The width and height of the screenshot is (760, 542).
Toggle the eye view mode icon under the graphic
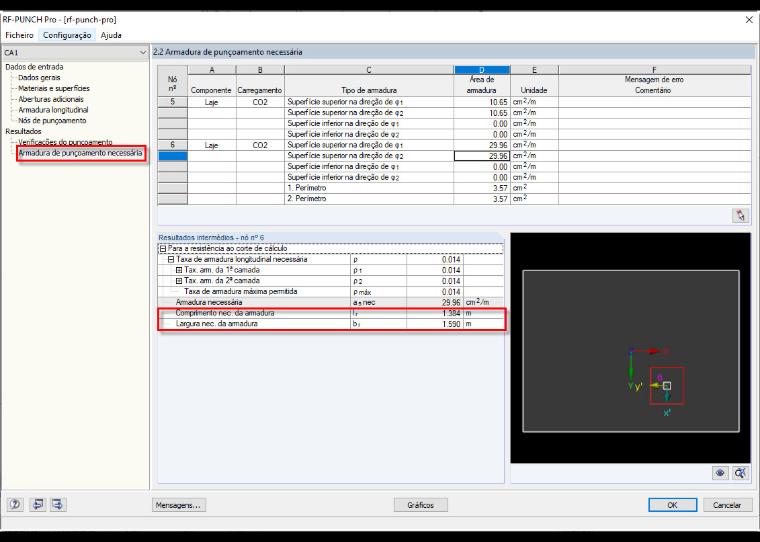pos(720,473)
